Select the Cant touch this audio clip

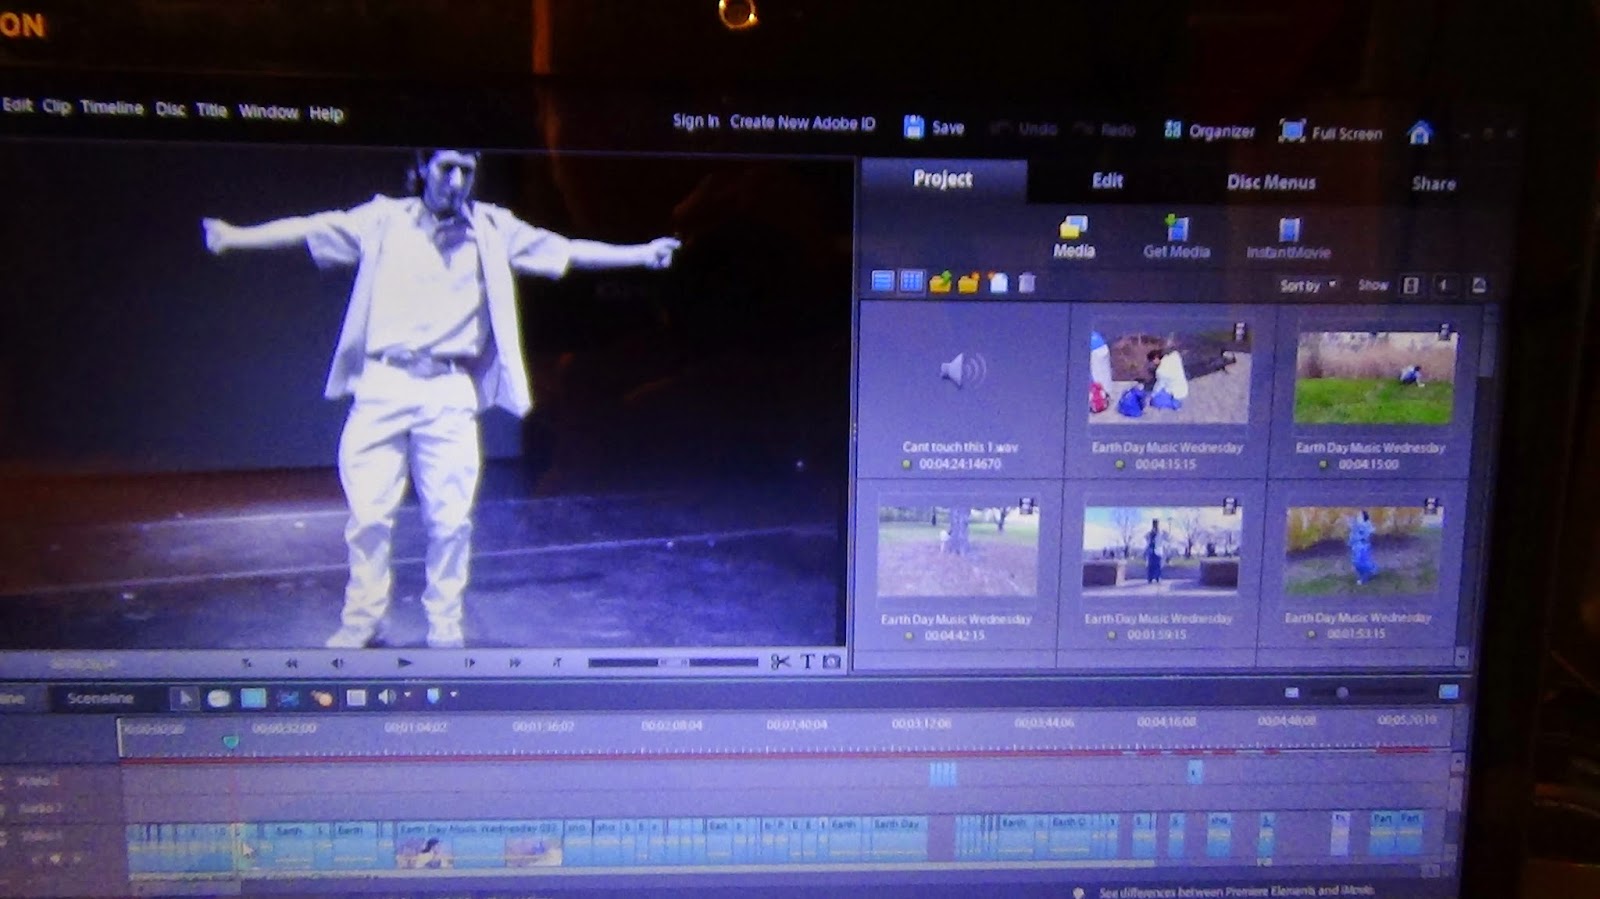click(x=962, y=392)
